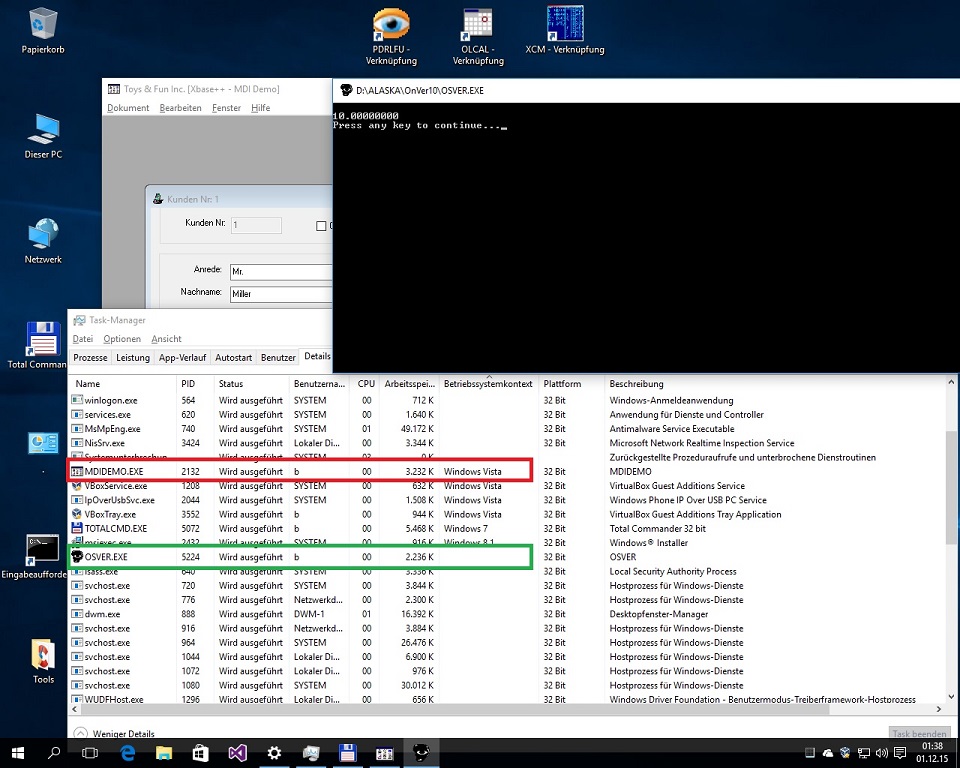960x768 pixels.
Task: Click the Task beenden button
Action: click(x=919, y=733)
